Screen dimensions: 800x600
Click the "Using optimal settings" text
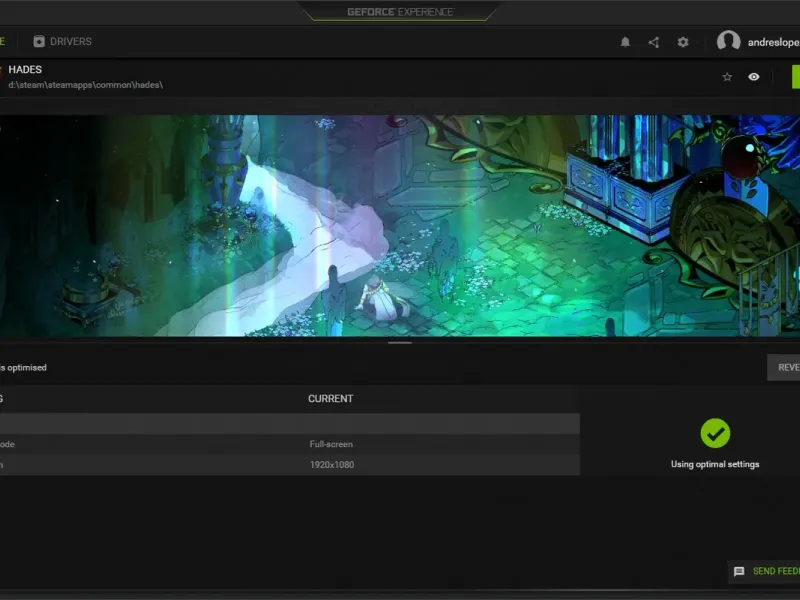[x=715, y=464]
